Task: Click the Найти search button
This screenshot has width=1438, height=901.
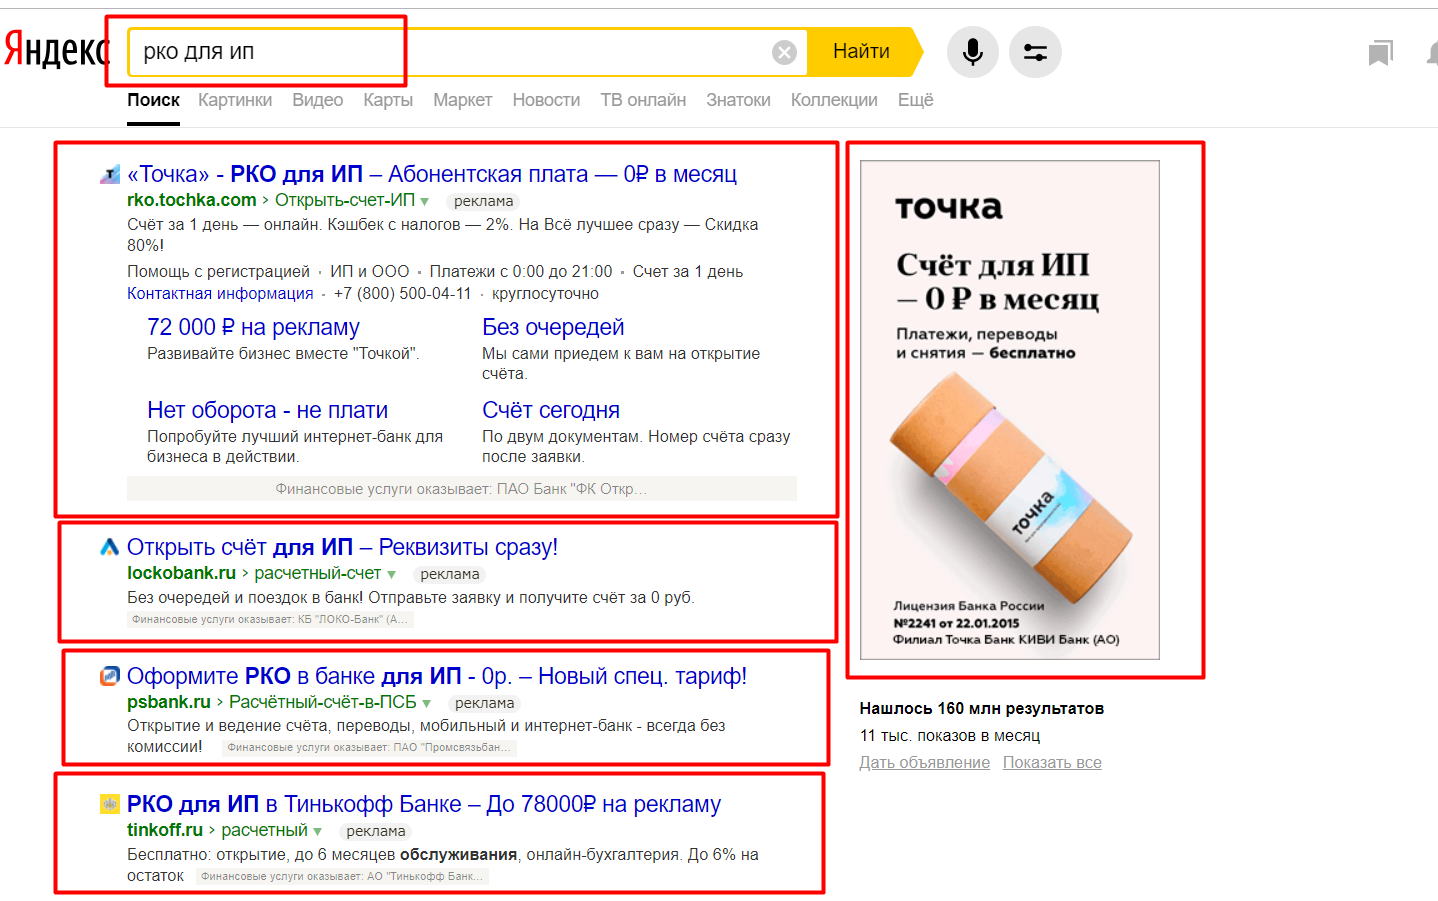Action: [862, 52]
